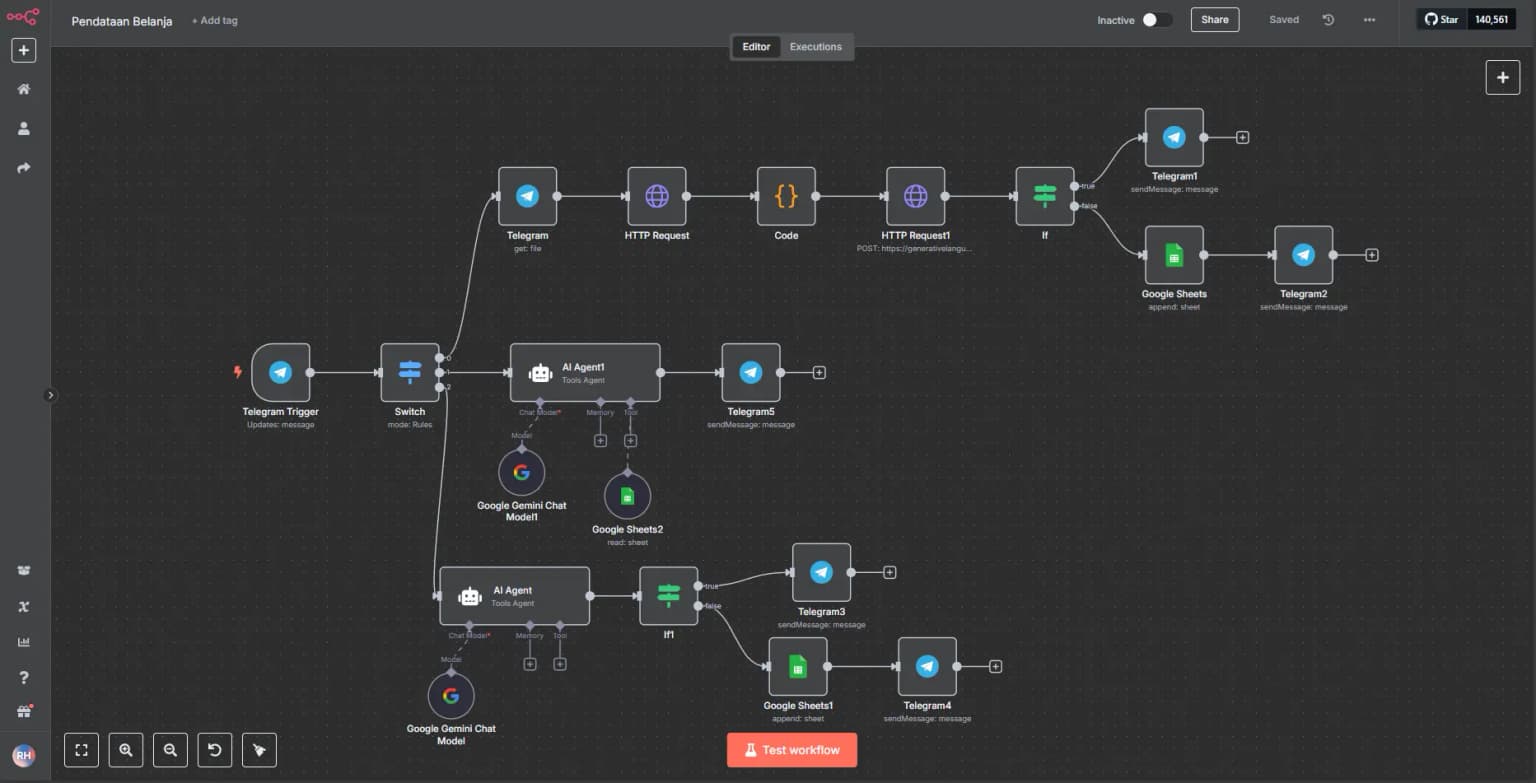1536x783 pixels.
Task: Switch to the Editor tab
Action: (757, 47)
